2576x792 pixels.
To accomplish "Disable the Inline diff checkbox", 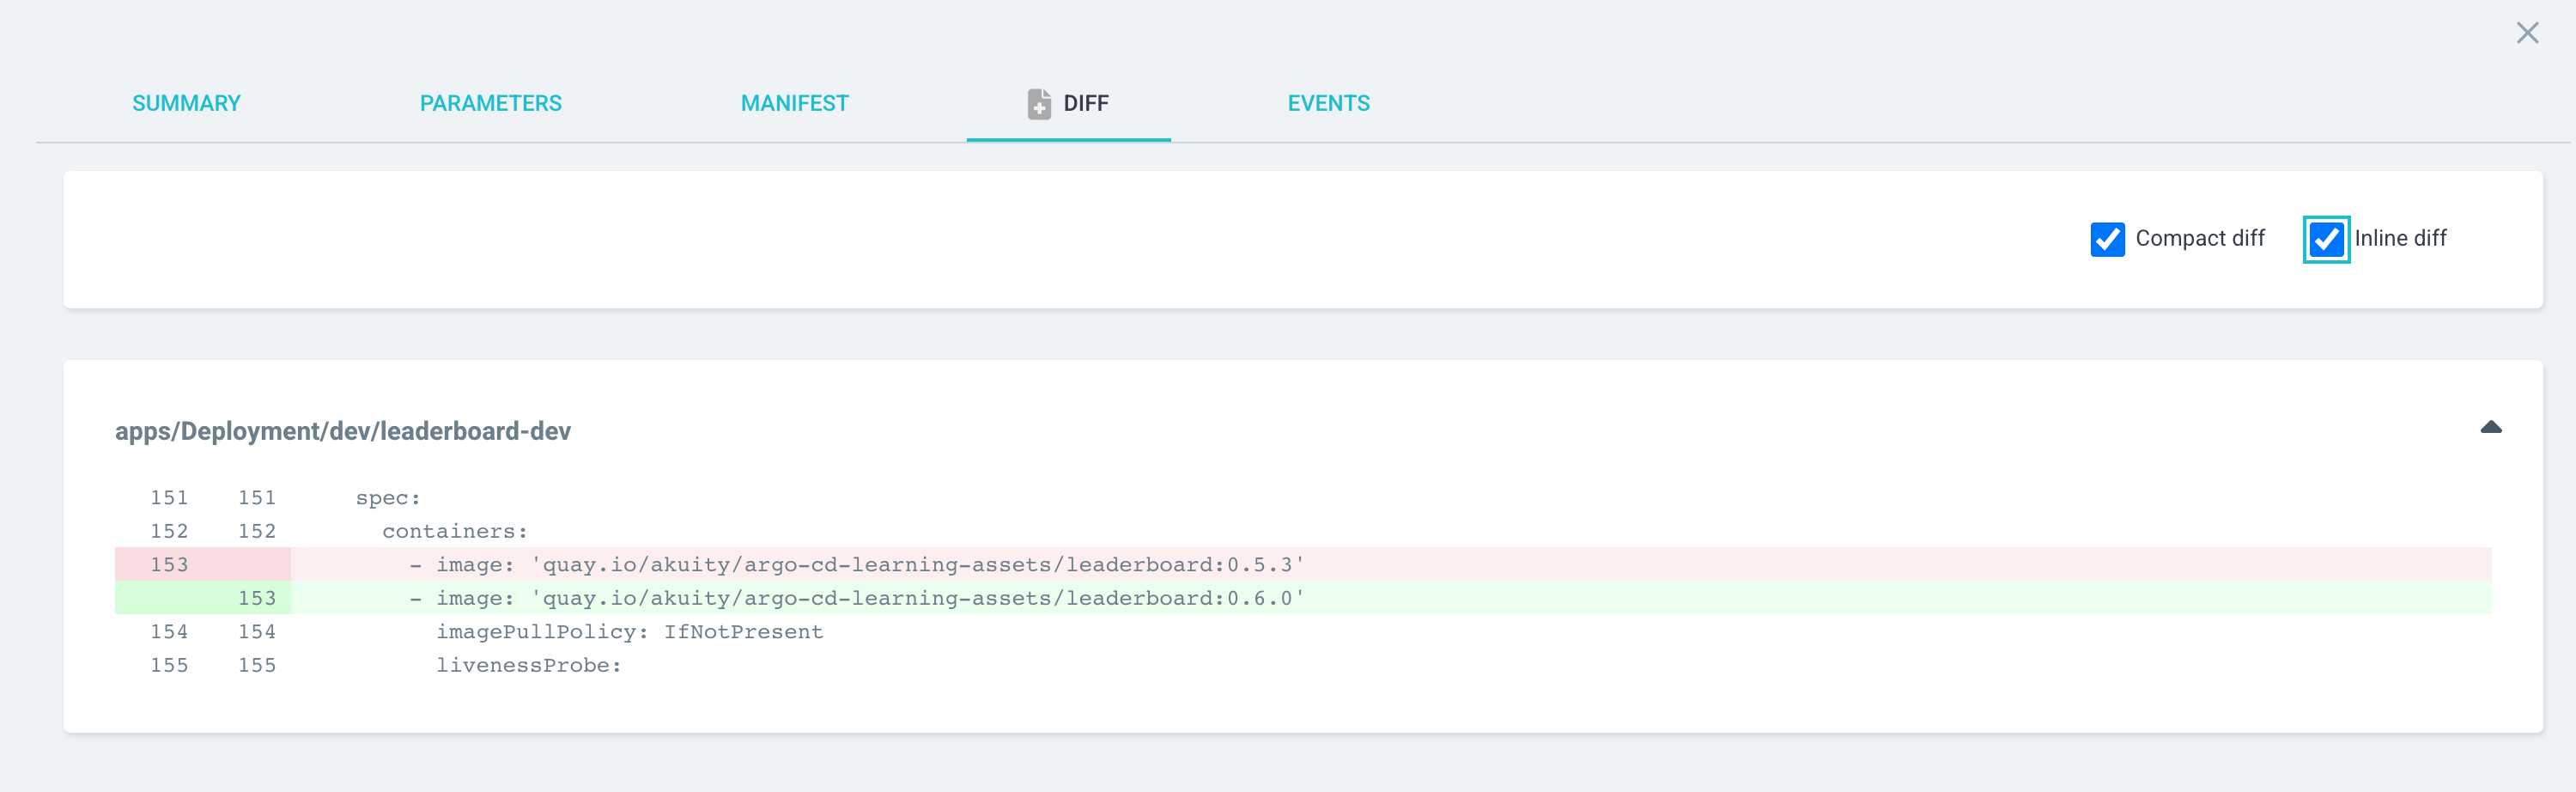I will tap(2326, 239).
